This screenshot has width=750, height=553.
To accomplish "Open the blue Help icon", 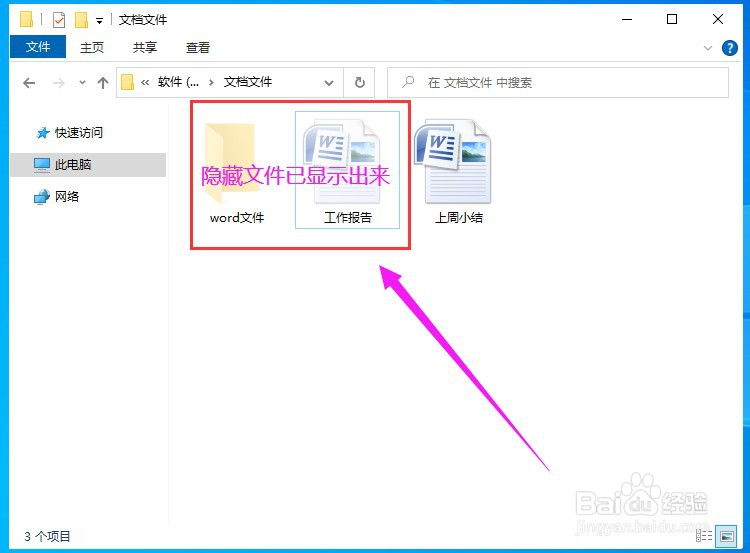I will tap(729, 48).
